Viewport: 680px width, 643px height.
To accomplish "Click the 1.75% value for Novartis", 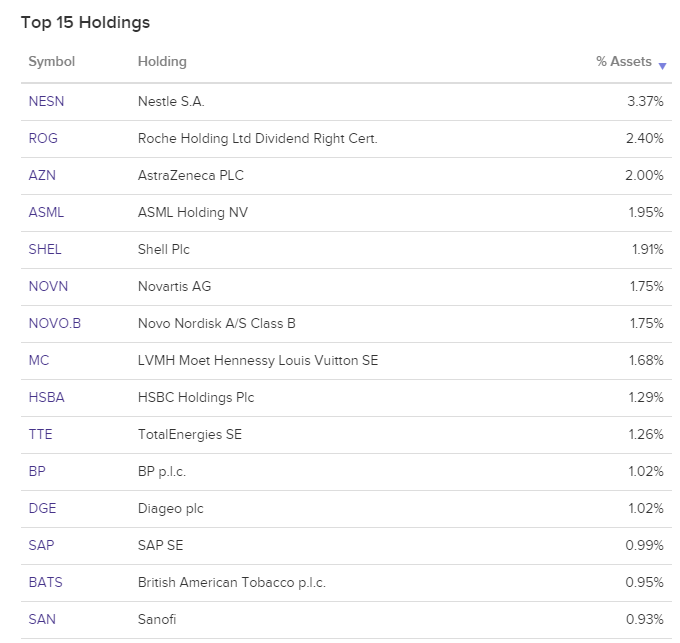I will pos(647,286).
